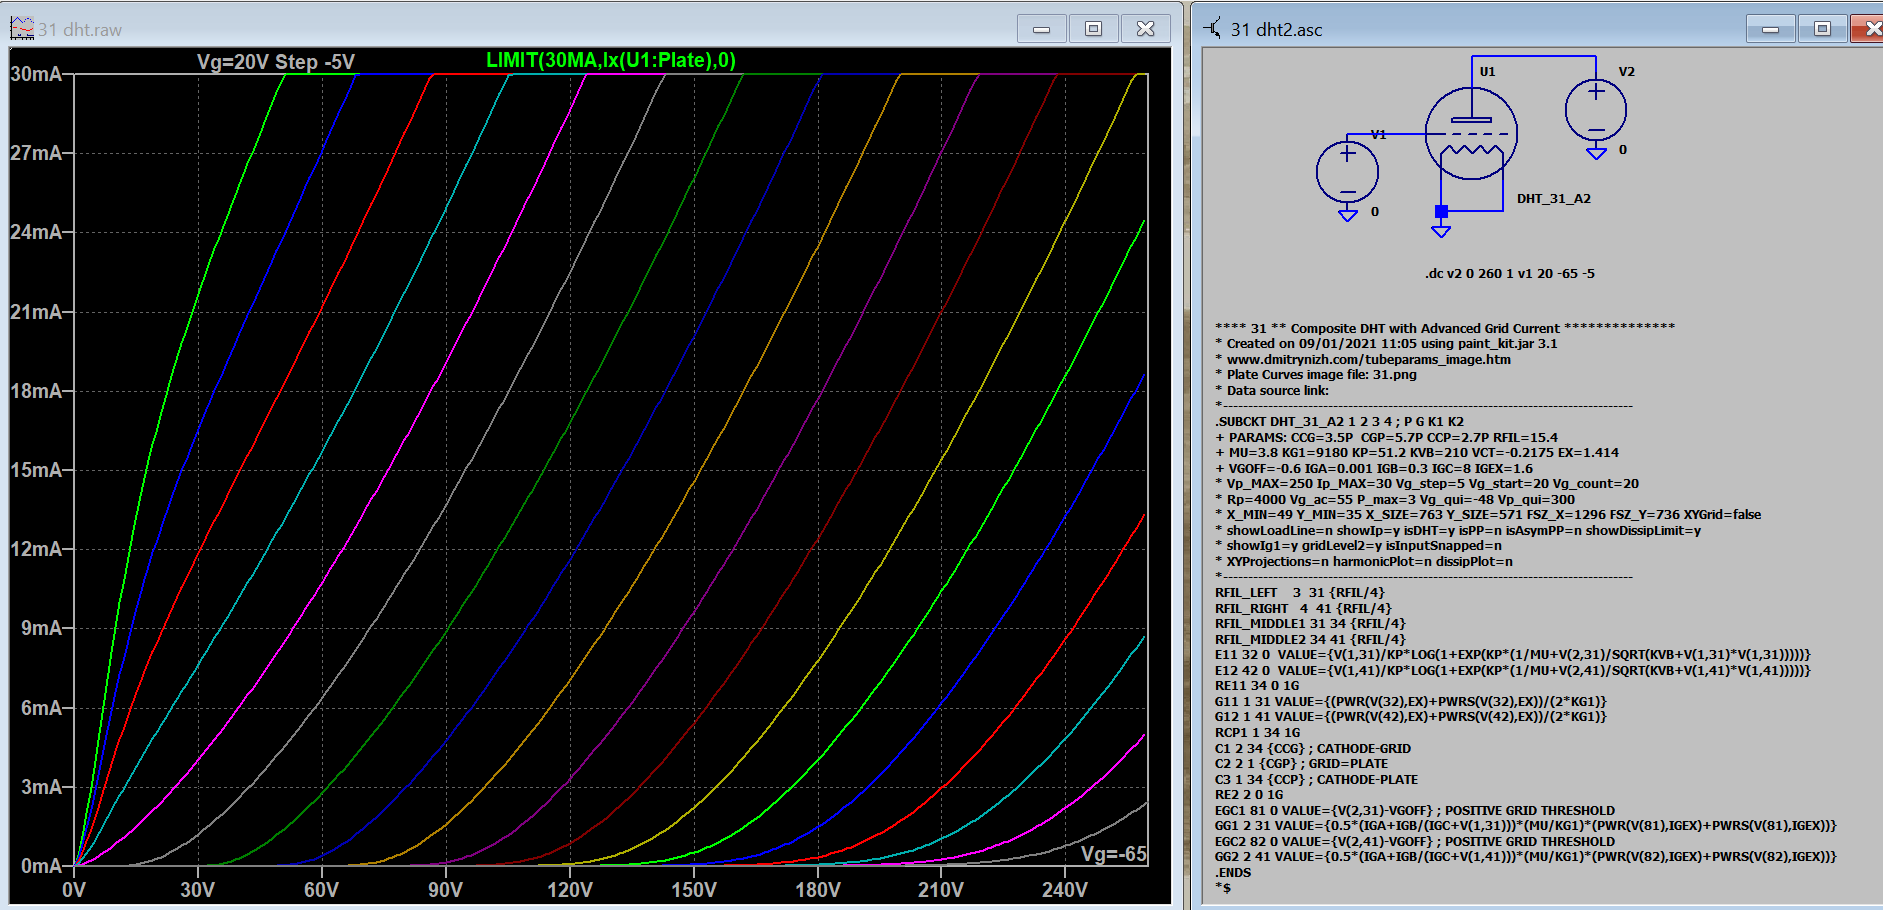Click the U1 reference designator label

click(x=1487, y=72)
